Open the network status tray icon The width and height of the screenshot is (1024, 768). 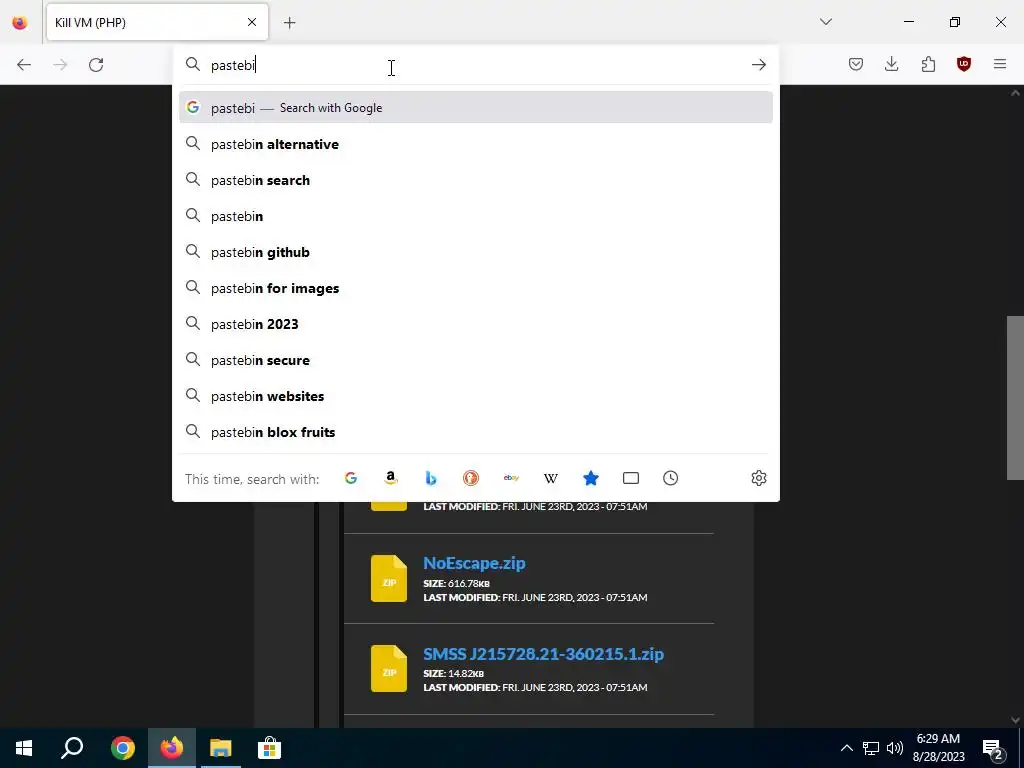(871, 748)
